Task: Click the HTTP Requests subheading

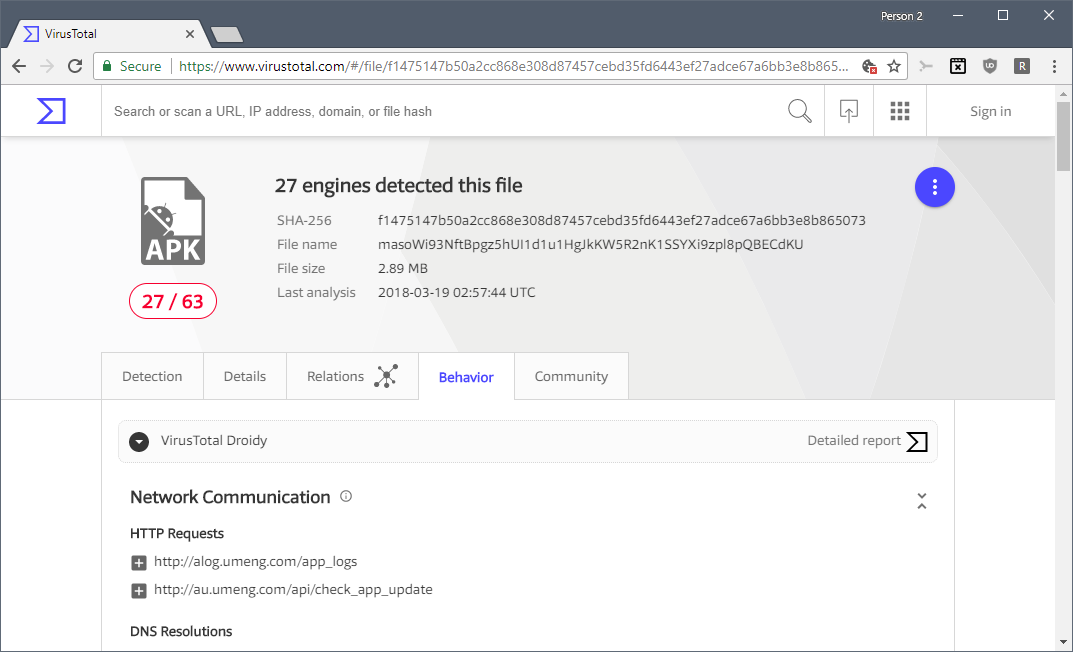Action: click(x=177, y=533)
